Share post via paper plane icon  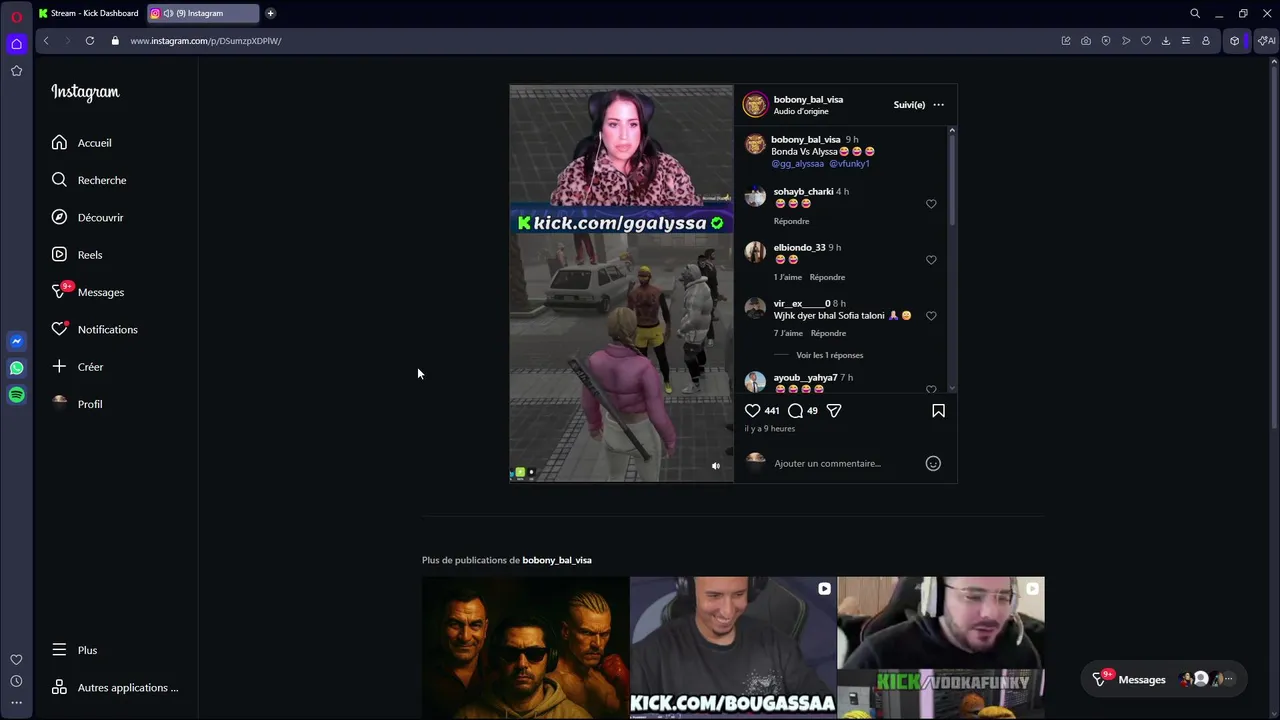coord(834,410)
